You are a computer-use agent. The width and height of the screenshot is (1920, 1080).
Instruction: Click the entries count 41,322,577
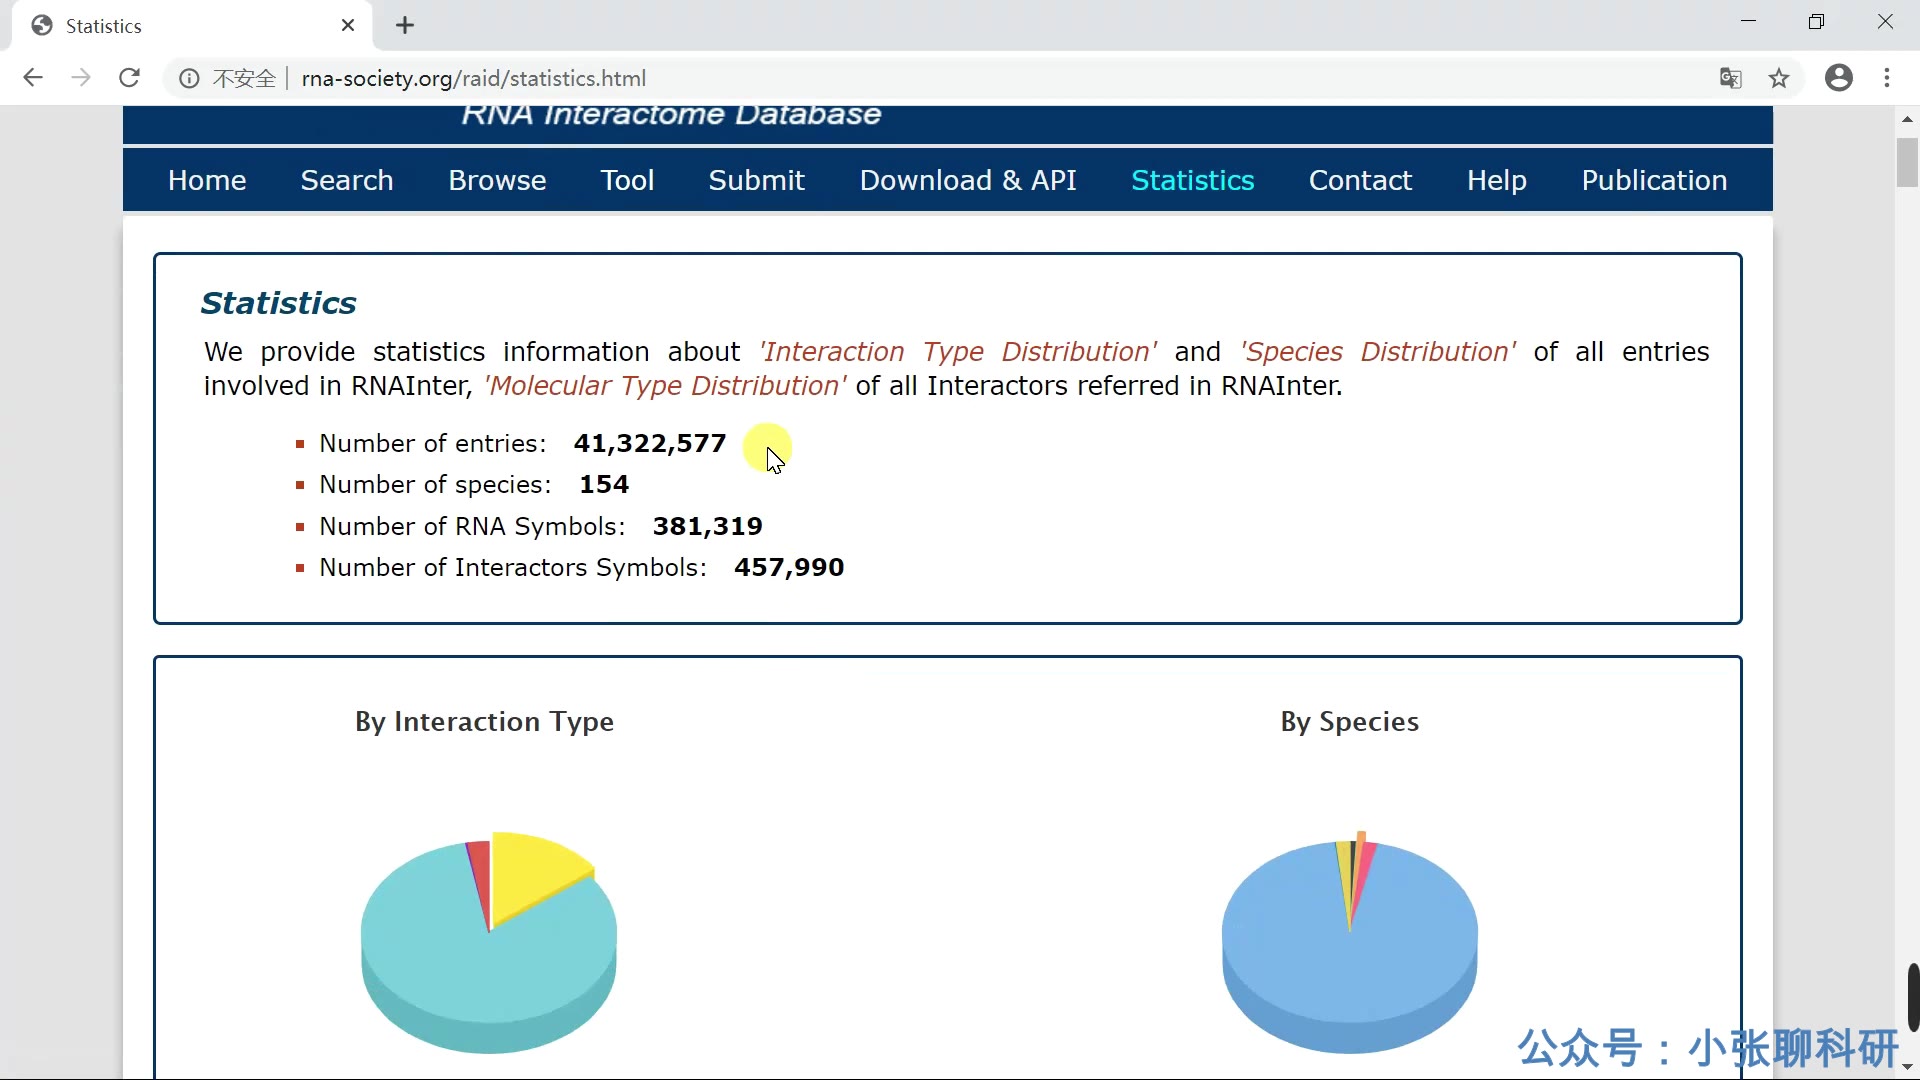[650, 444]
